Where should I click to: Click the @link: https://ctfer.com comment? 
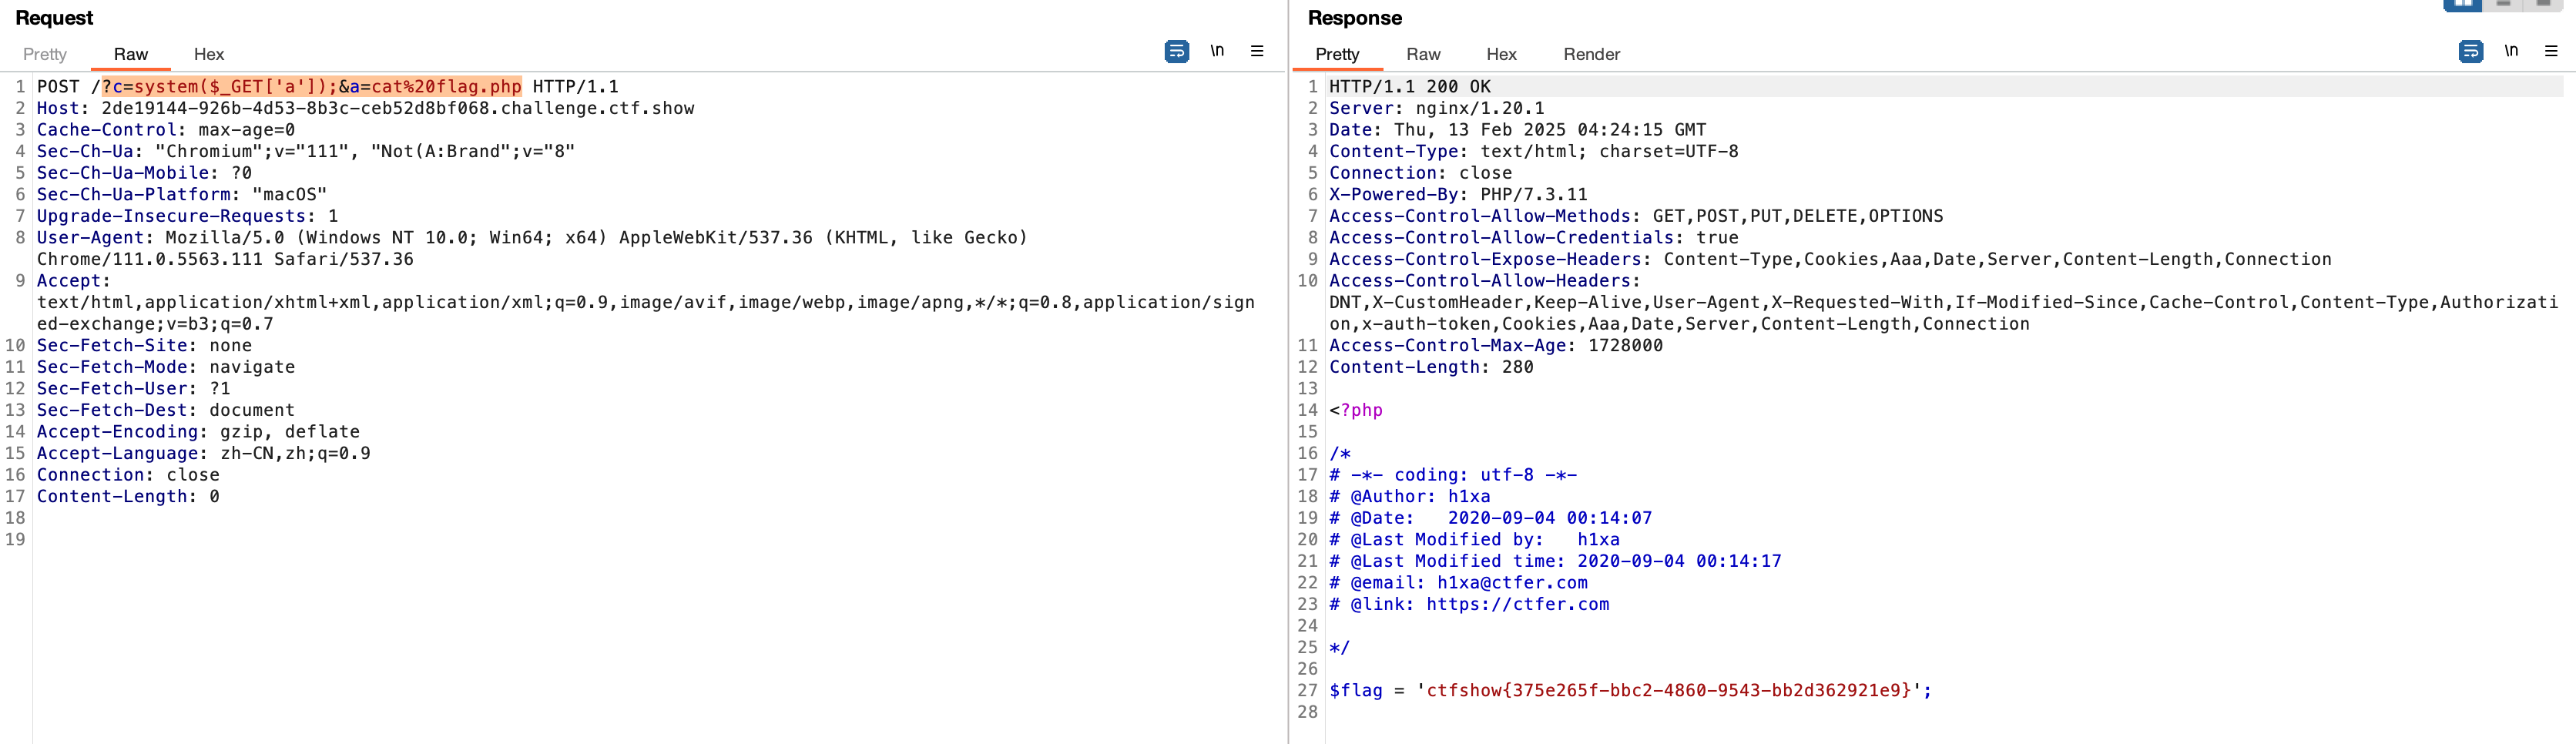[1469, 604]
